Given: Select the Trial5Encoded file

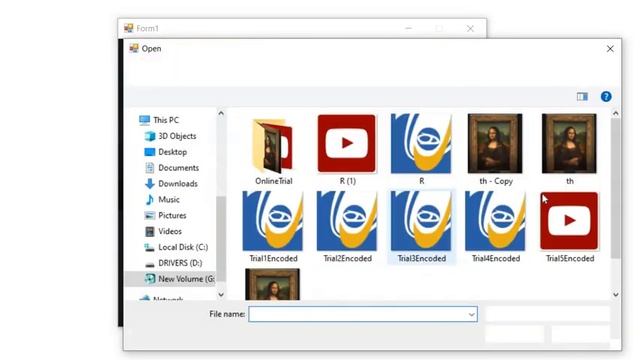Looking at the screenshot, I should click(x=569, y=221).
